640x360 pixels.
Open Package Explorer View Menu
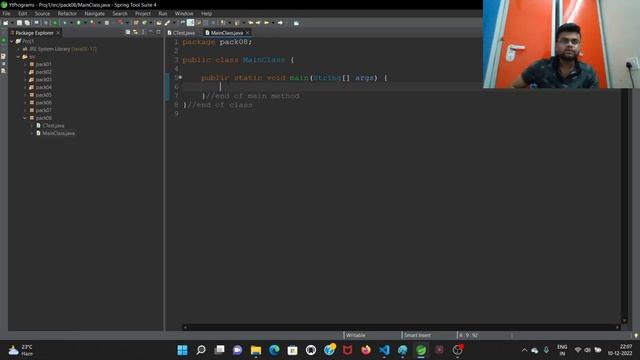point(143,32)
